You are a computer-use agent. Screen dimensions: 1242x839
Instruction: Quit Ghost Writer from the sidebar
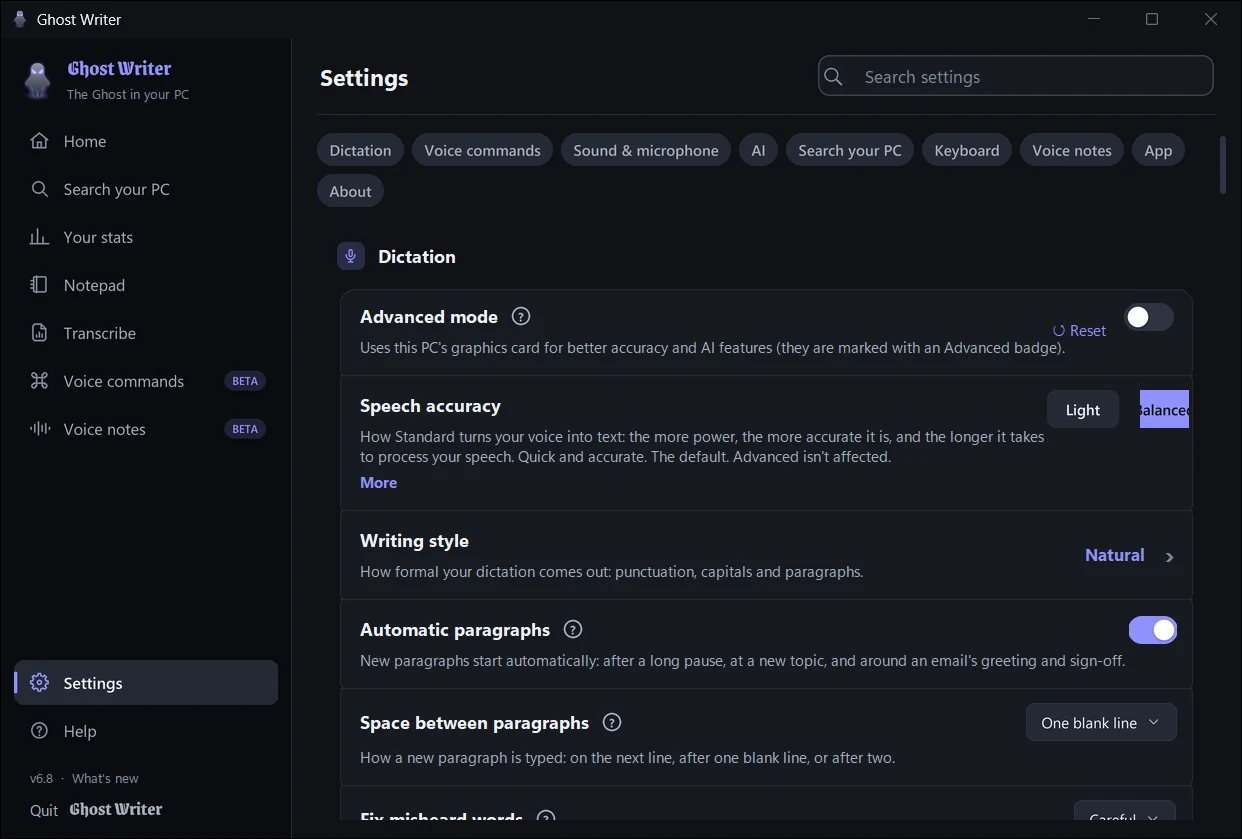(x=96, y=810)
